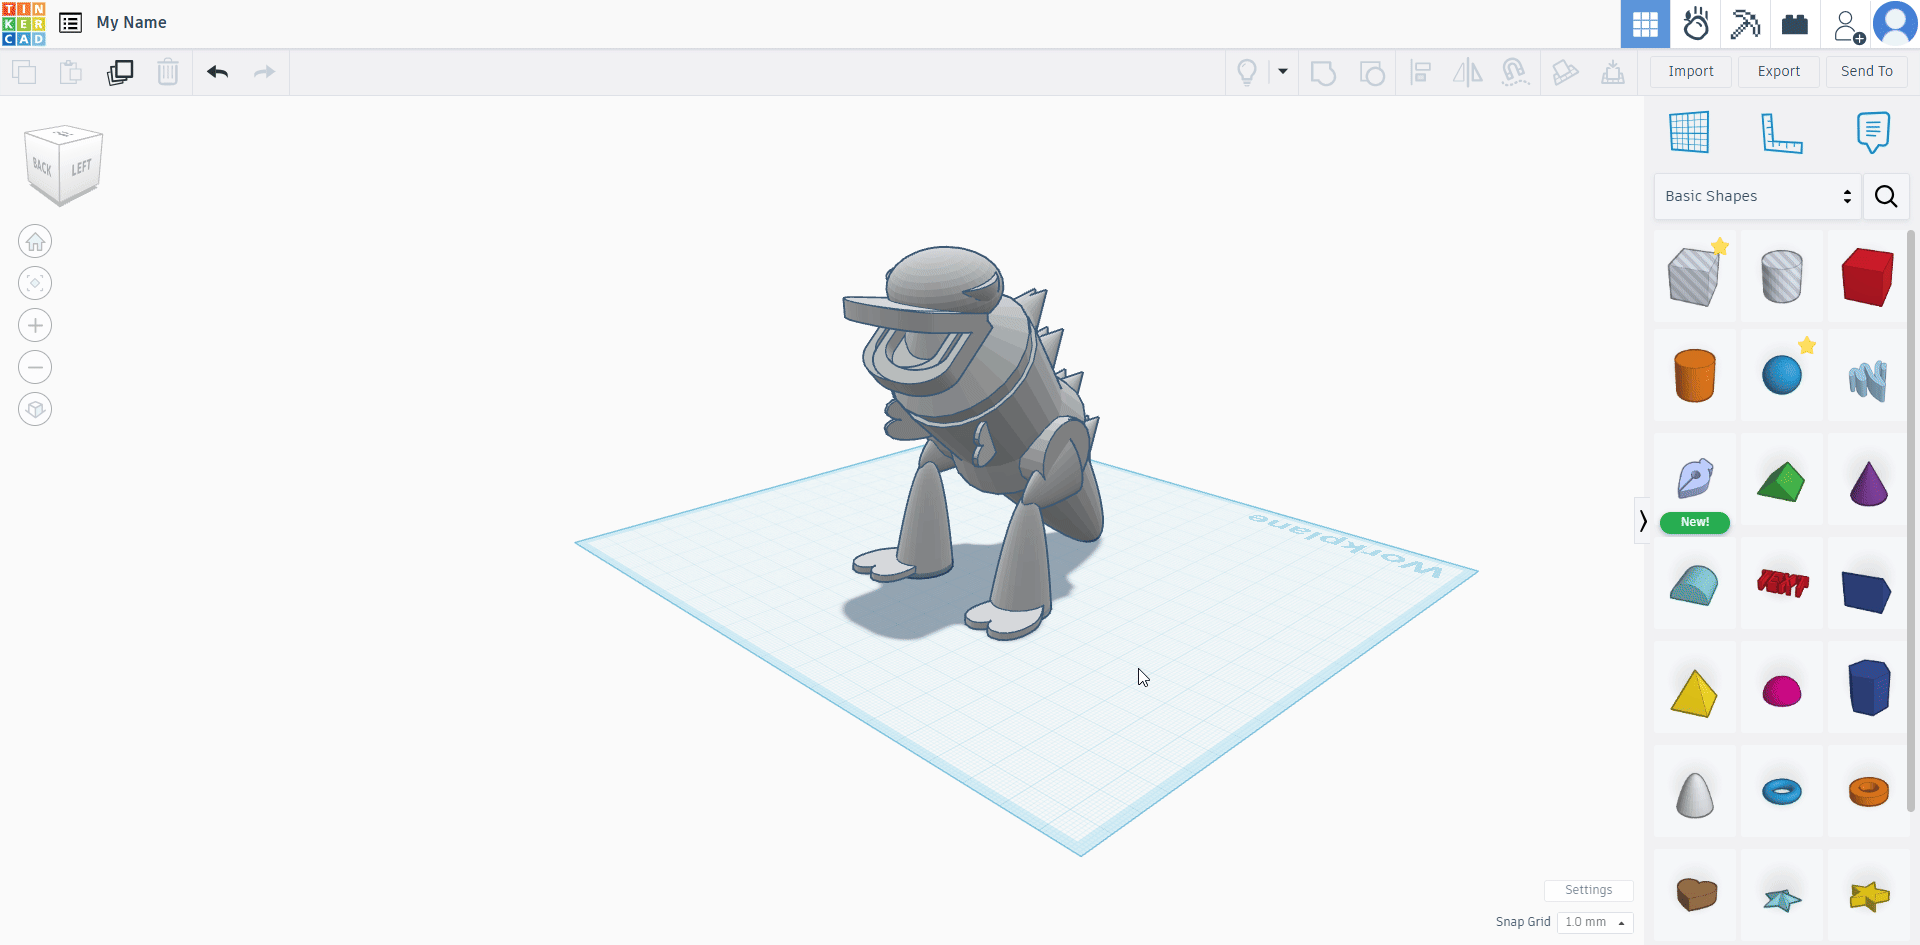Screen dimensions: 1920x945
Task: Select the brown Heart shape
Action: (1695, 894)
